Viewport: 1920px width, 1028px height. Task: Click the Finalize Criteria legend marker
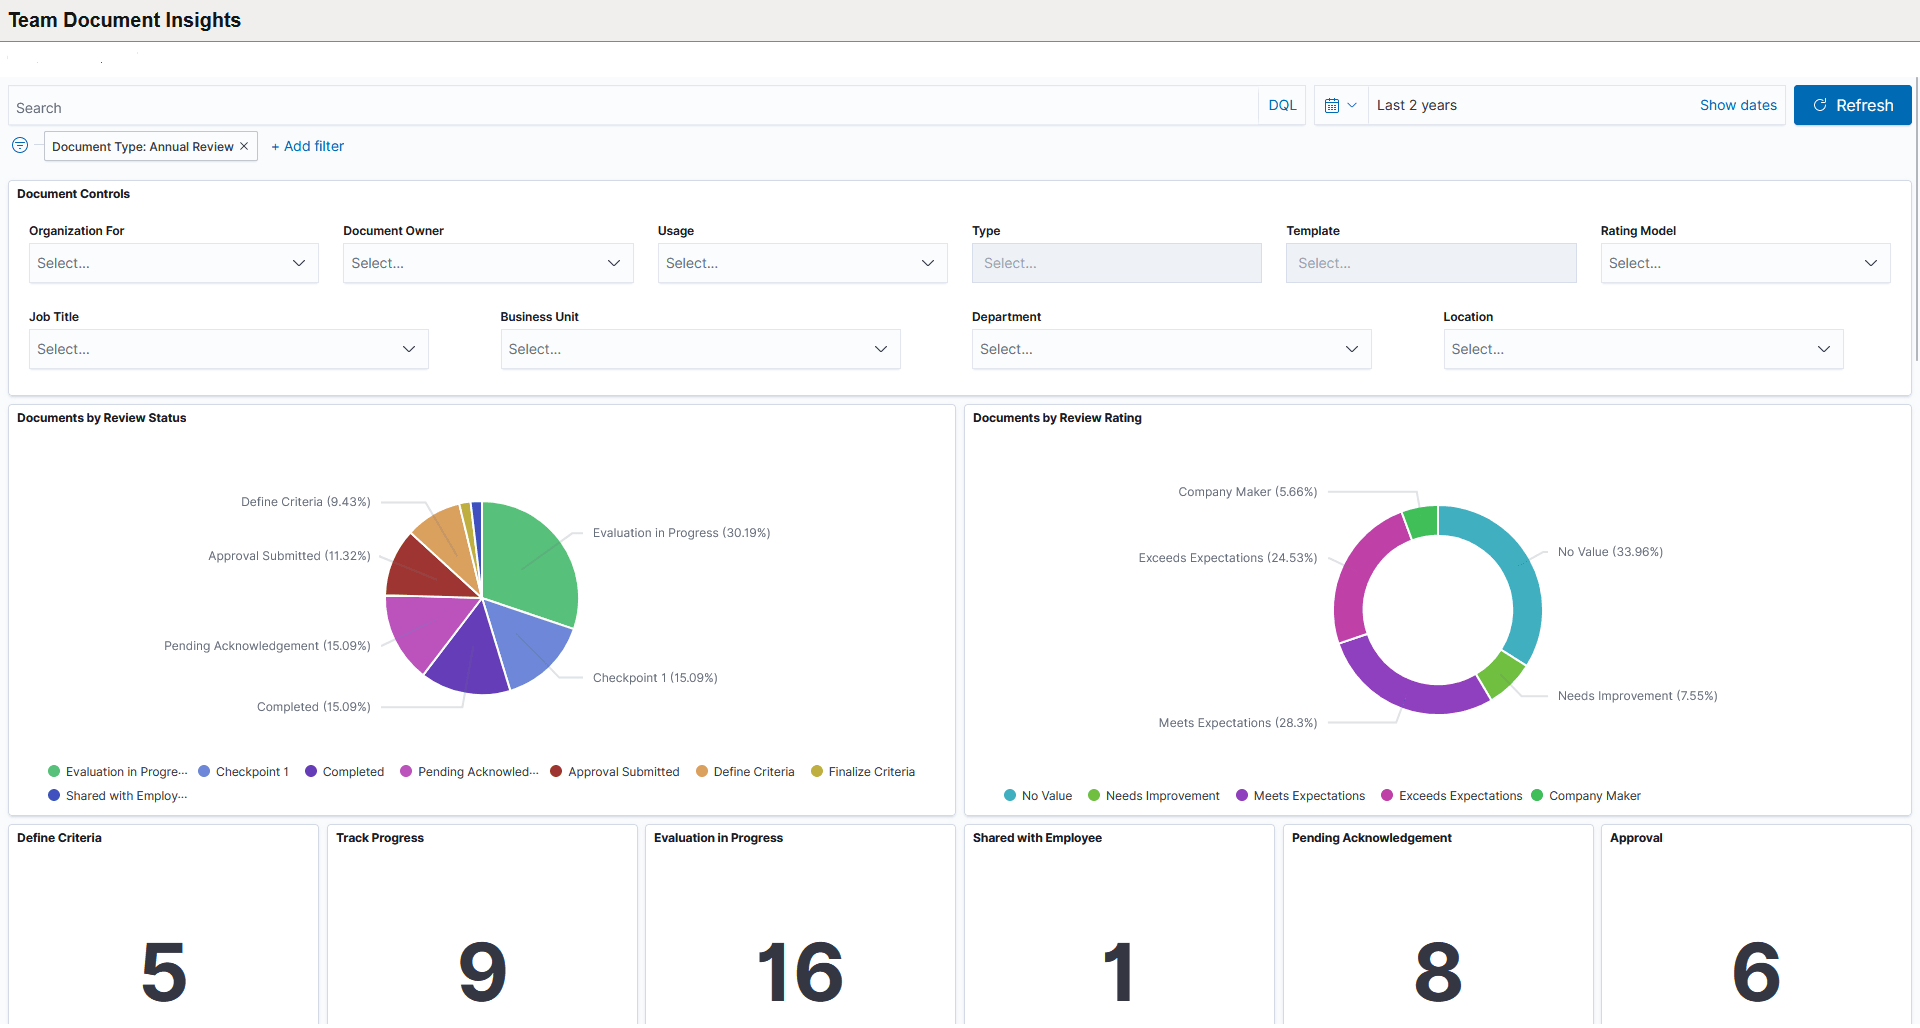[818, 771]
